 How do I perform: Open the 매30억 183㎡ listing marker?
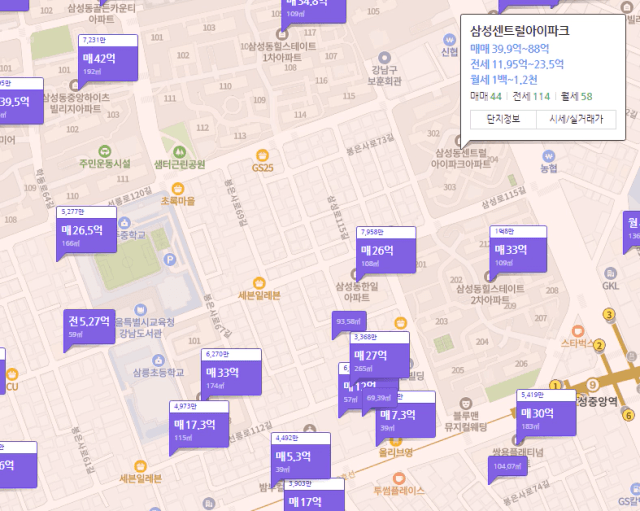click(546, 413)
